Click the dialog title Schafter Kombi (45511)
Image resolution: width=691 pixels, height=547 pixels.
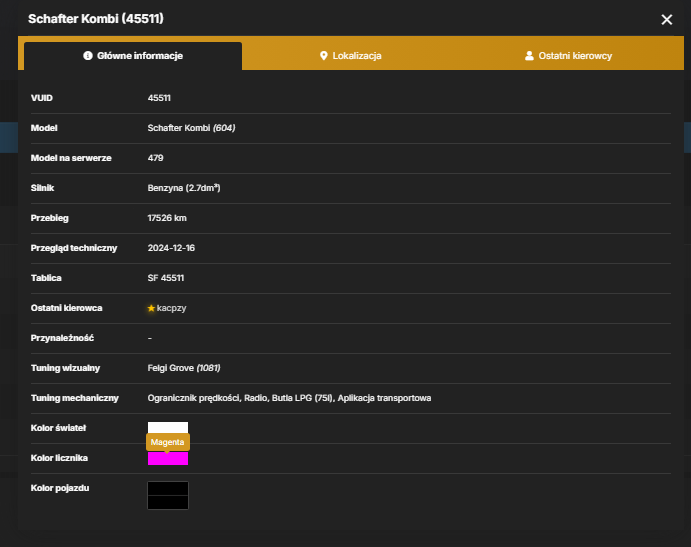96,19
